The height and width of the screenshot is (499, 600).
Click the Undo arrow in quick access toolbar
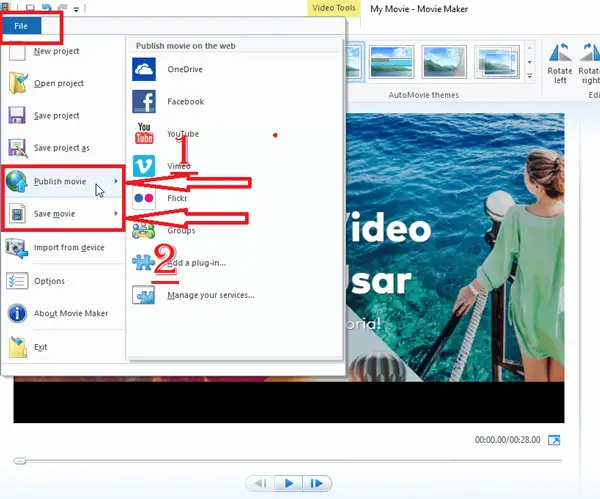click(x=47, y=8)
